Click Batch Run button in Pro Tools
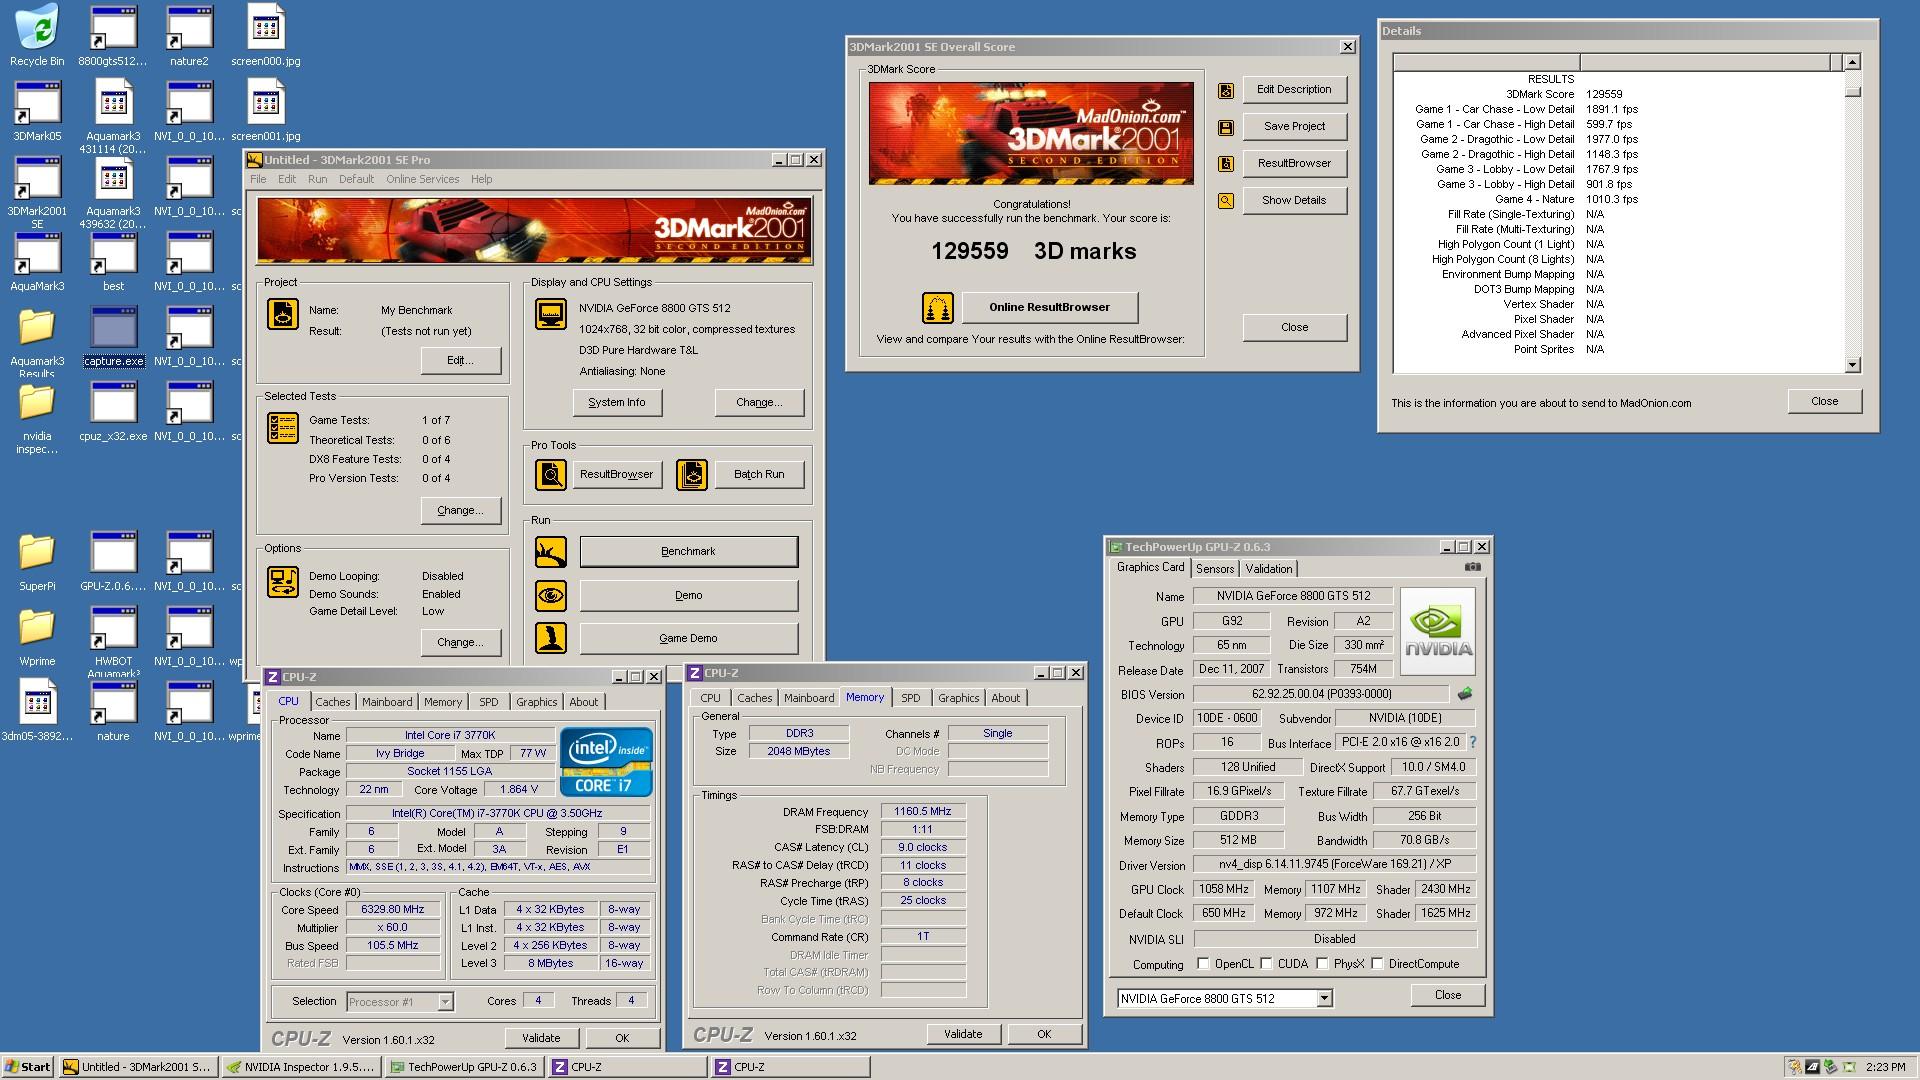 click(x=759, y=475)
